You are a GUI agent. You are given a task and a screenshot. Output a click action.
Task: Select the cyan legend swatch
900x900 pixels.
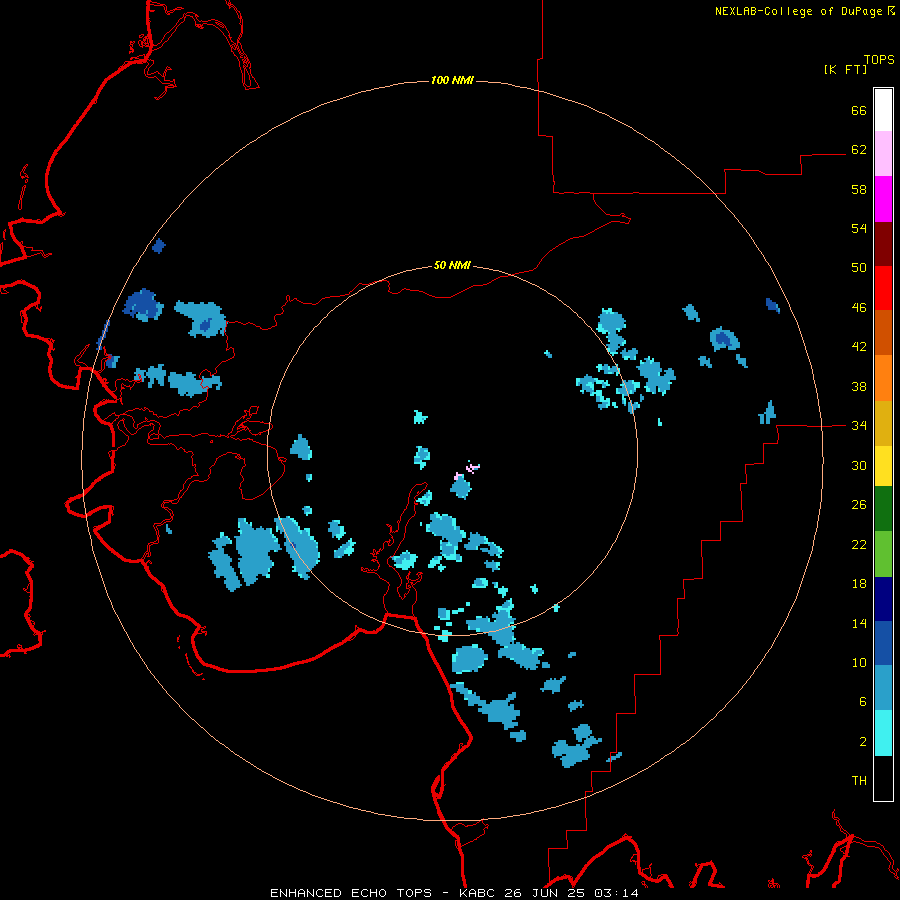point(883,733)
